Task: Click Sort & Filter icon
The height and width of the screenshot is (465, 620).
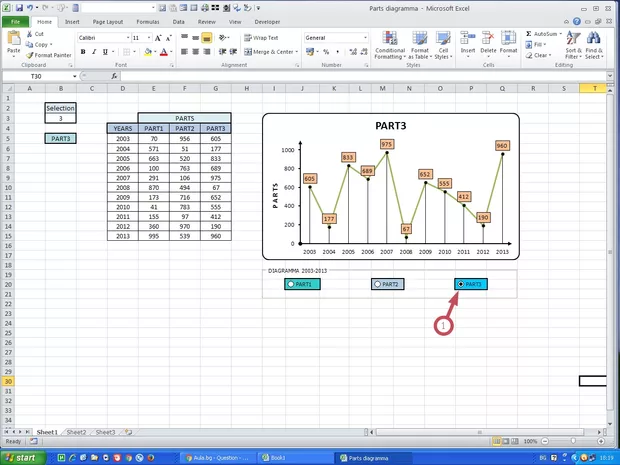Action: (x=573, y=42)
